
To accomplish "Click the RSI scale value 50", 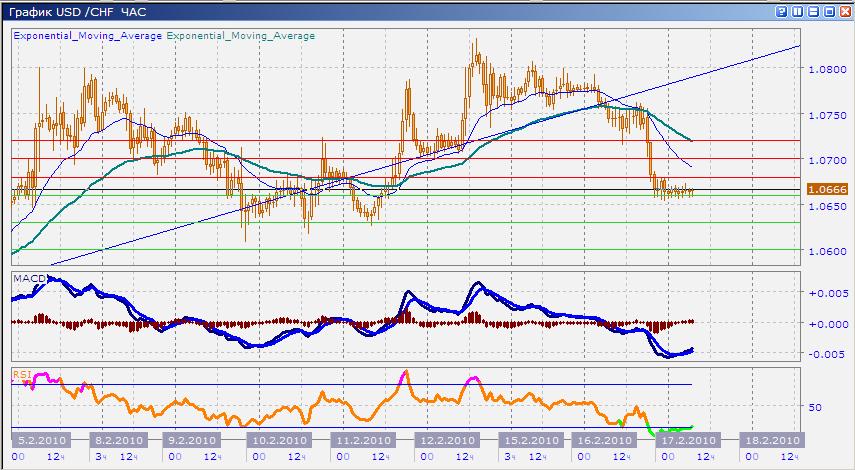I will (815, 407).
